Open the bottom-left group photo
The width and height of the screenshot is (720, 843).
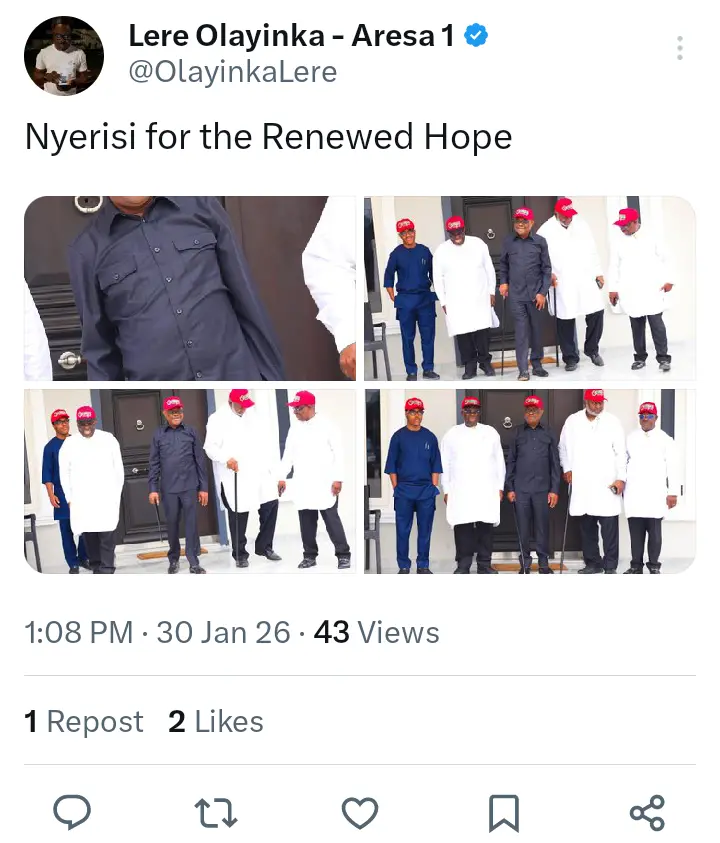click(190, 481)
